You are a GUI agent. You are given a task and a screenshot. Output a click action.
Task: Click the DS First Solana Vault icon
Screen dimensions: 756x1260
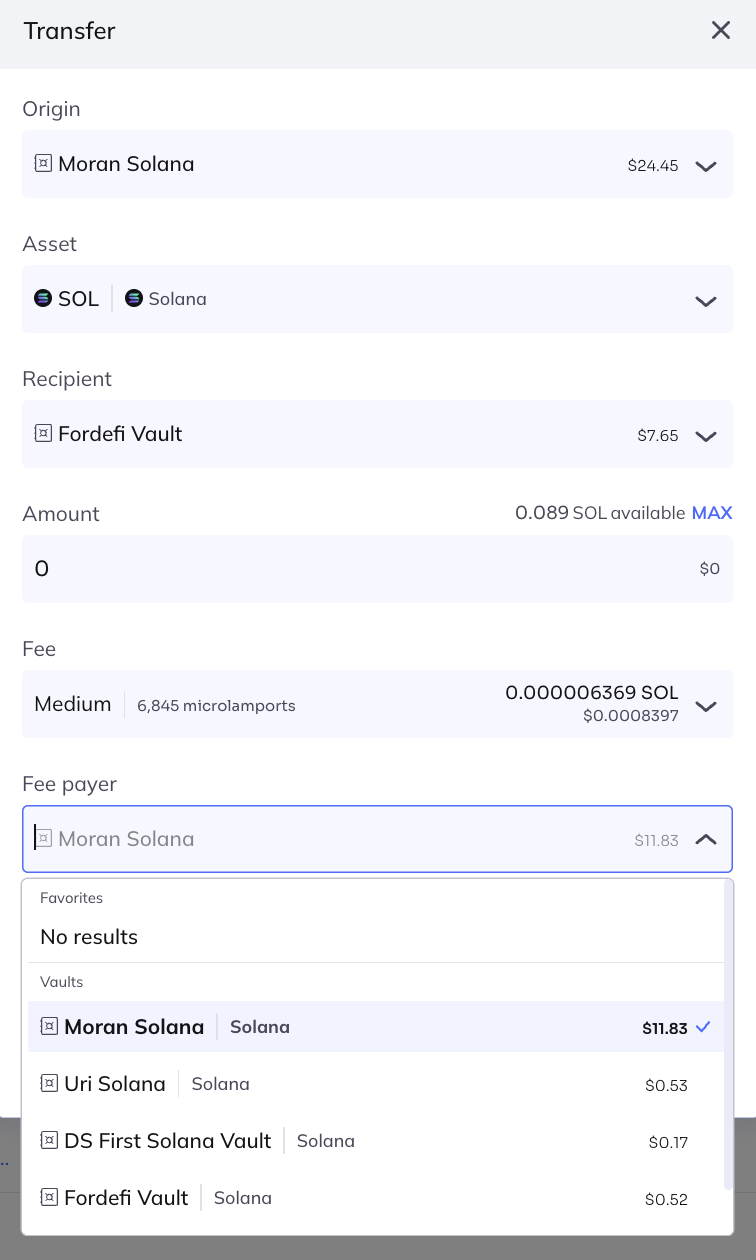point(49,1141)
